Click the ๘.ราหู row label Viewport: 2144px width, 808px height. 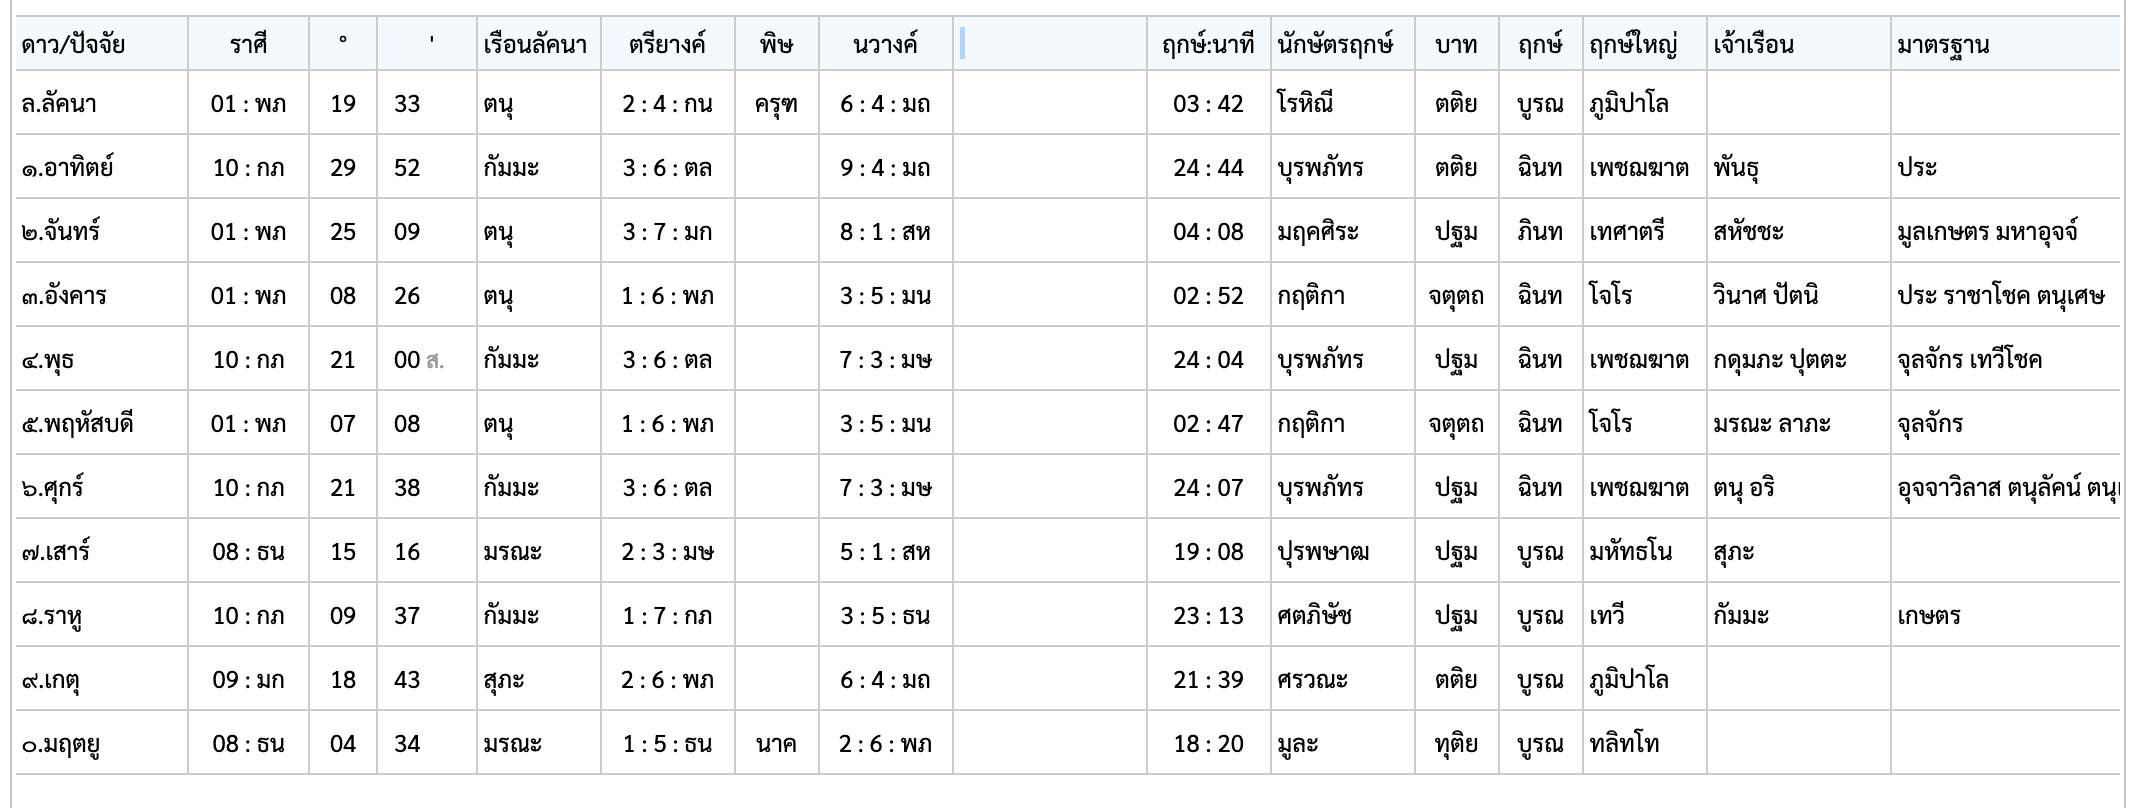pyautogui.click(x=51, y=615)
